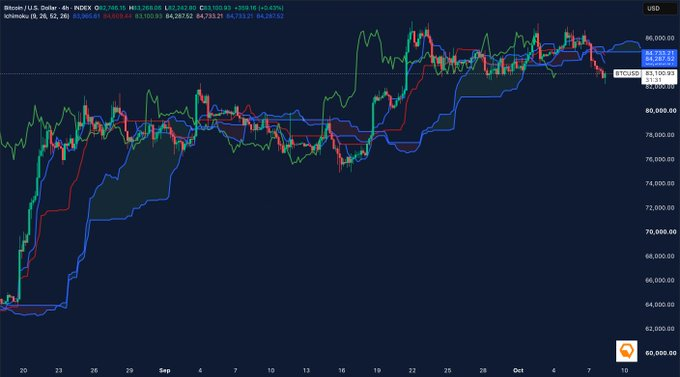Click the Sep month label on time axis
This screenshot has height=377, width=680.
point(165,370)
